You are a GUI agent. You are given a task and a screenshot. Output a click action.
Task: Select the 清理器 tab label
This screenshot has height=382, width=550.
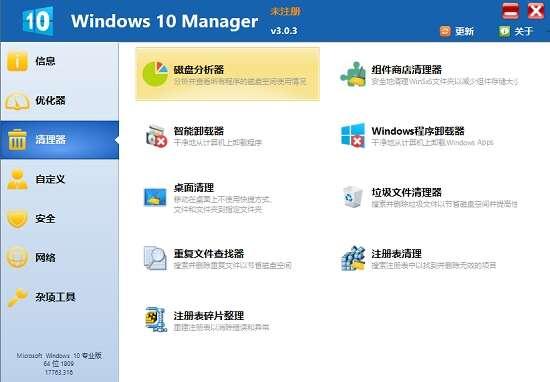(x=51, y=140)
